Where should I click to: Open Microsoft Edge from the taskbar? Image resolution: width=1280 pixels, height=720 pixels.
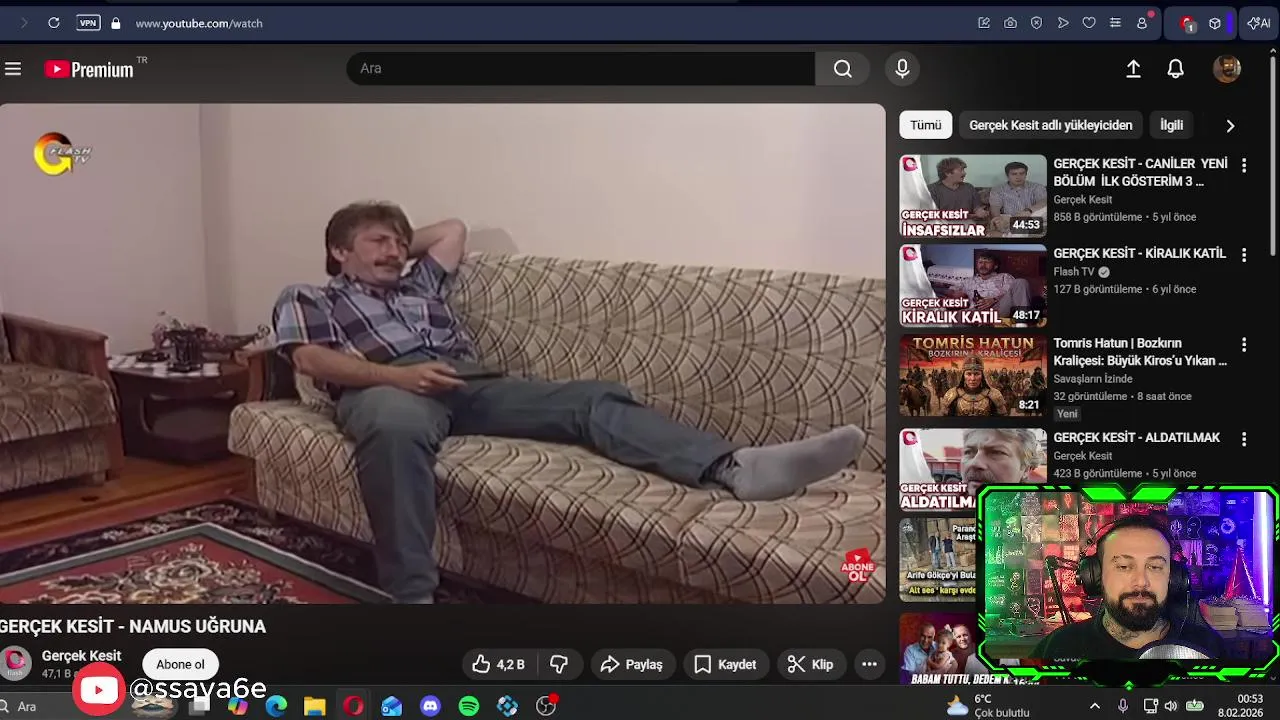pos(276,706)
